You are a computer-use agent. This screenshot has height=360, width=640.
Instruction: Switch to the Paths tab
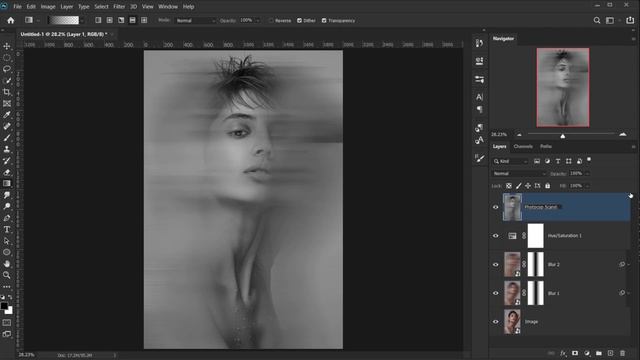tap(546, 146)
